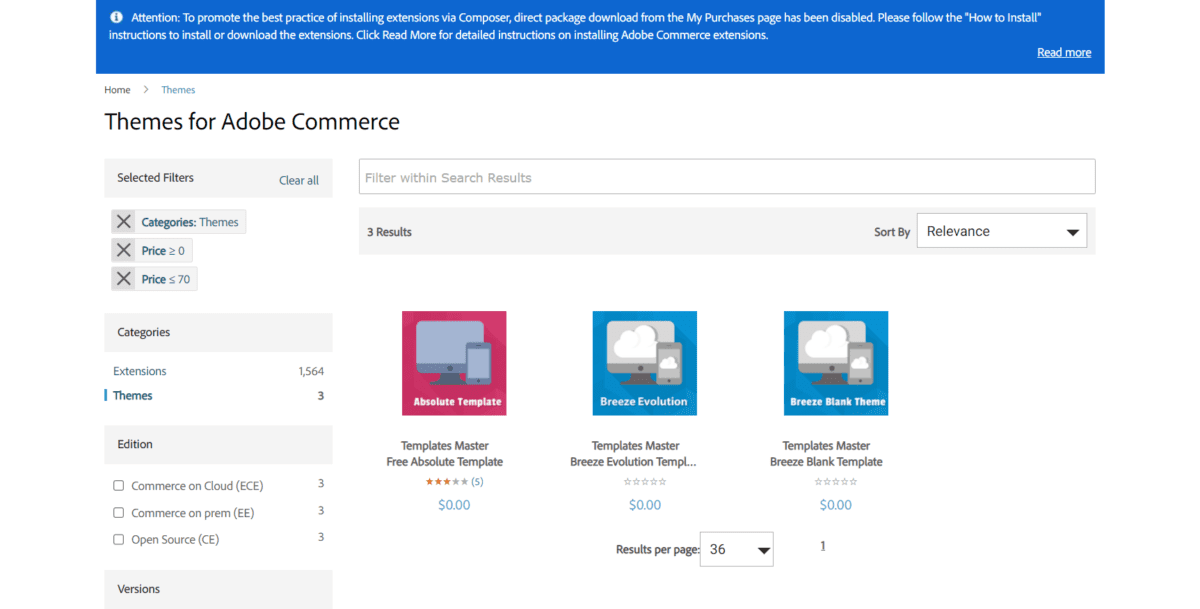
Task: Click the Categories section header
Action: (218, 332)
